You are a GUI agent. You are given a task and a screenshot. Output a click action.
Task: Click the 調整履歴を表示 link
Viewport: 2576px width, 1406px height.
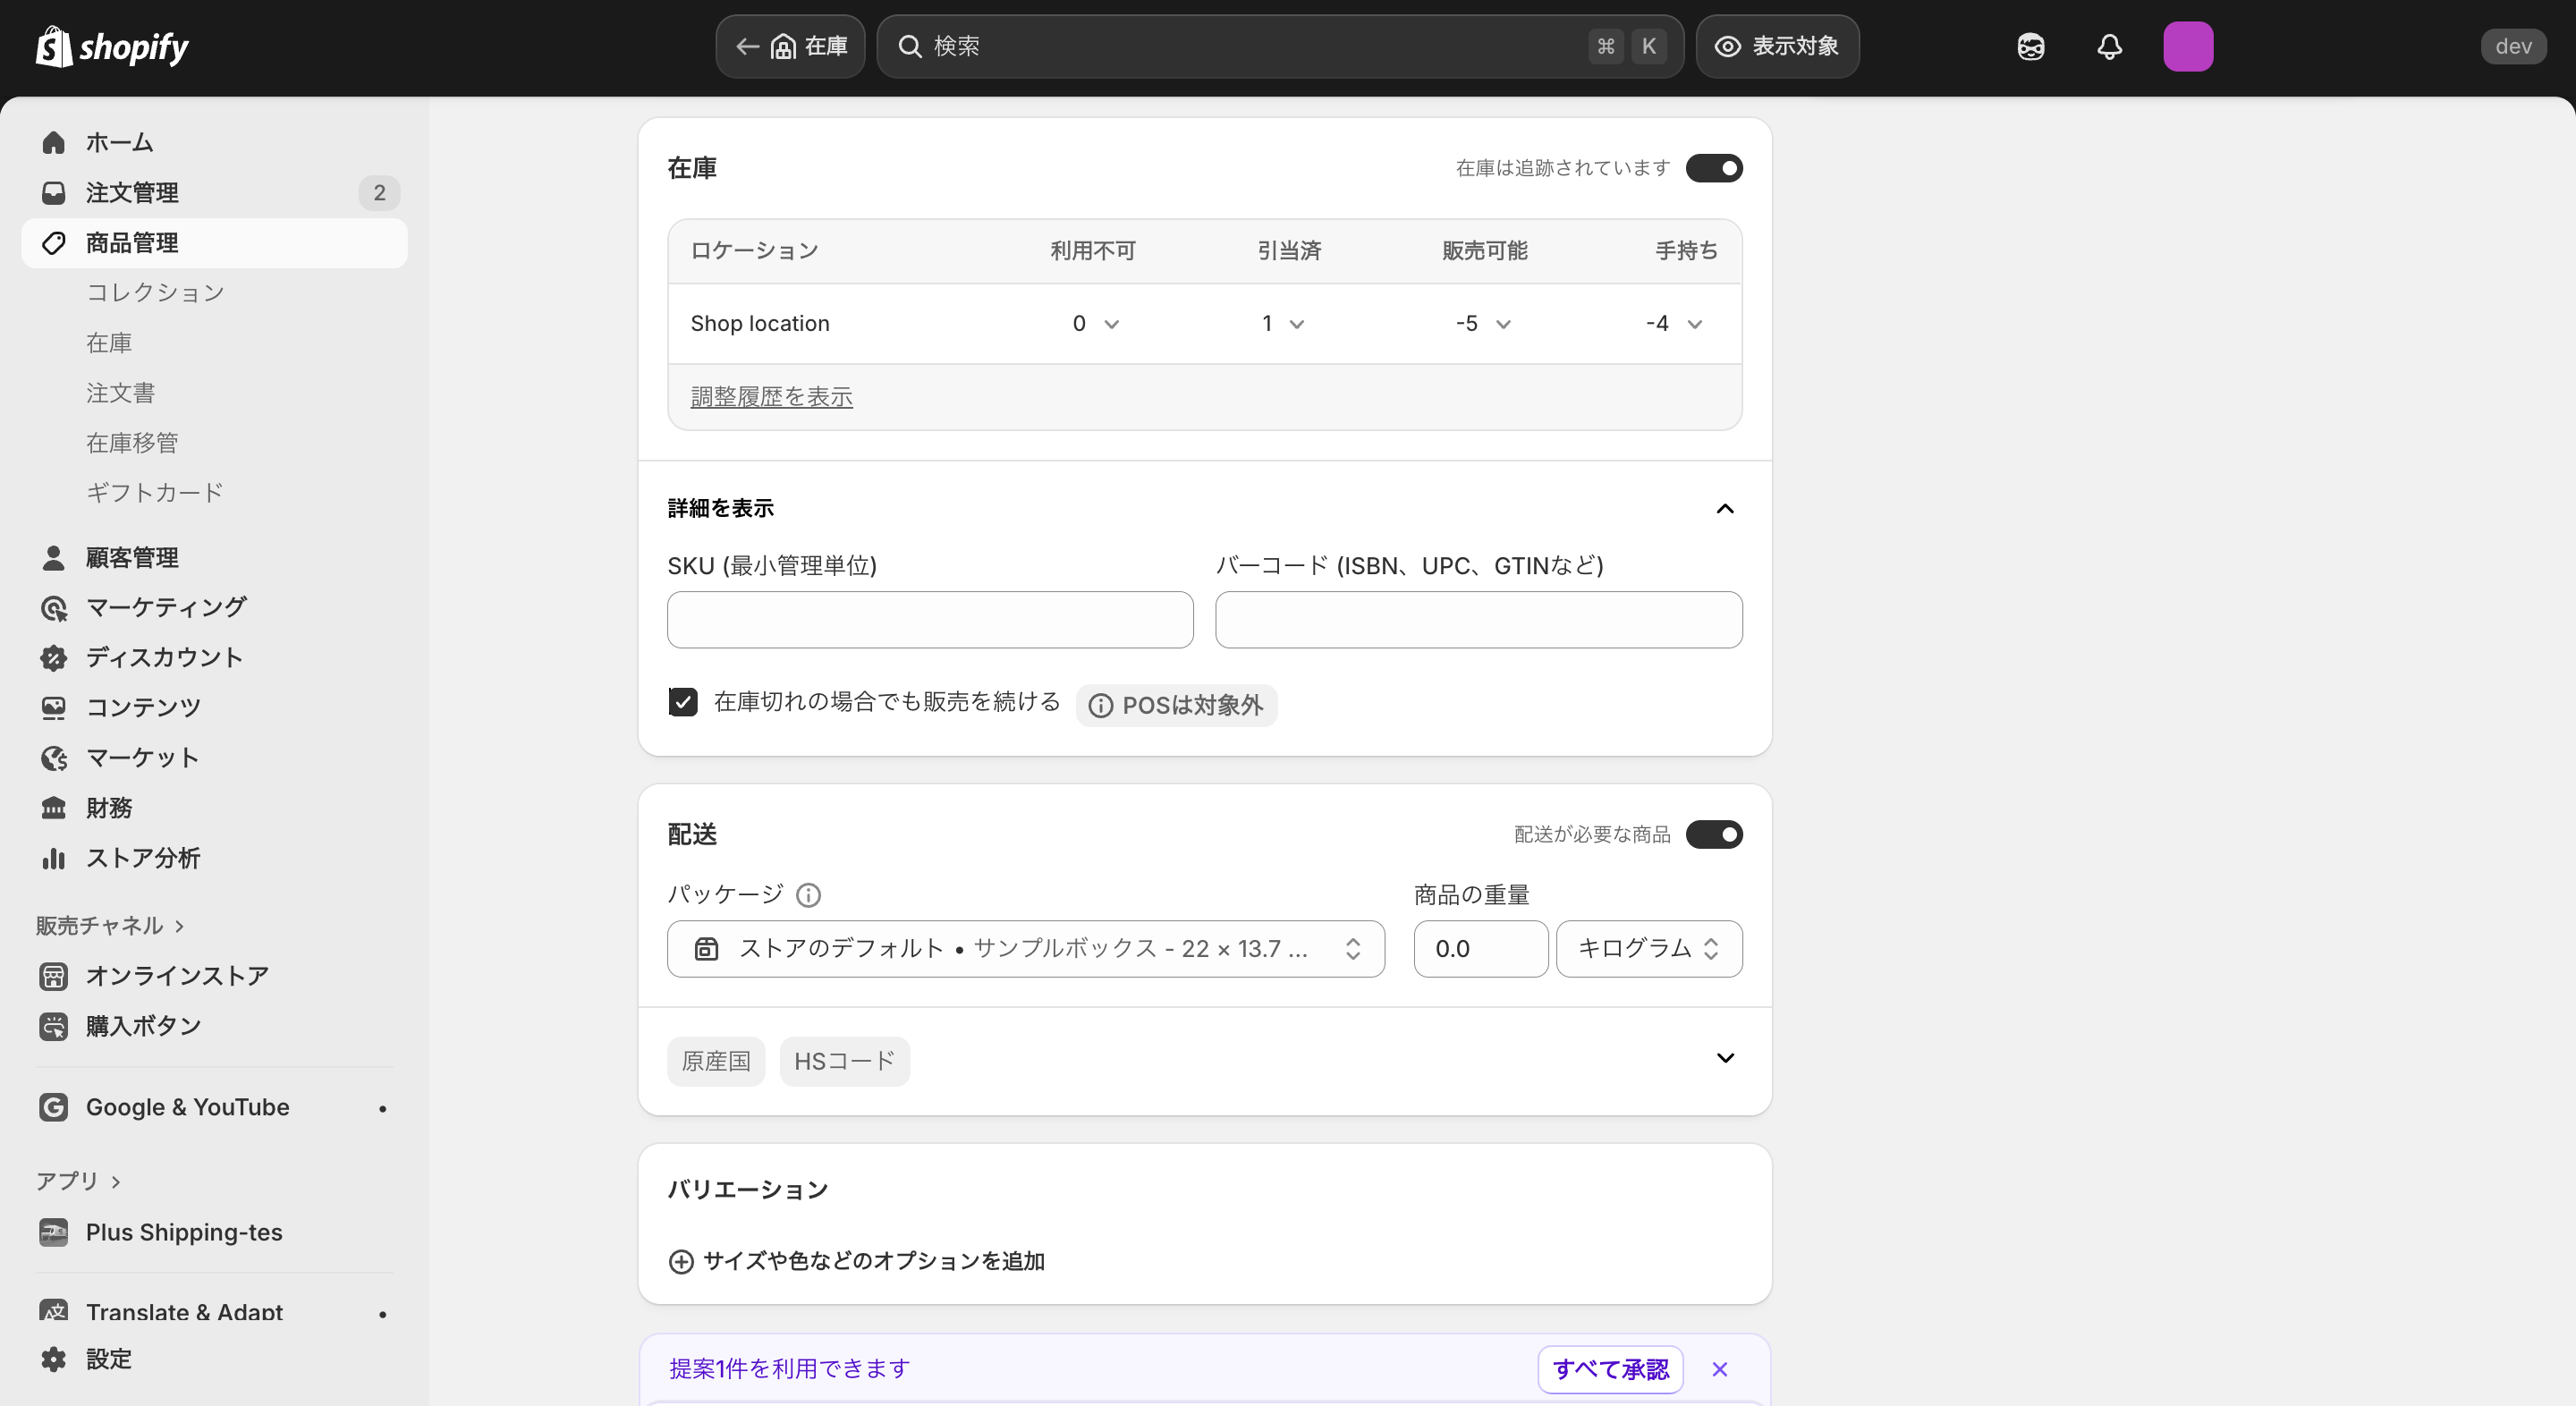point(771,397)
